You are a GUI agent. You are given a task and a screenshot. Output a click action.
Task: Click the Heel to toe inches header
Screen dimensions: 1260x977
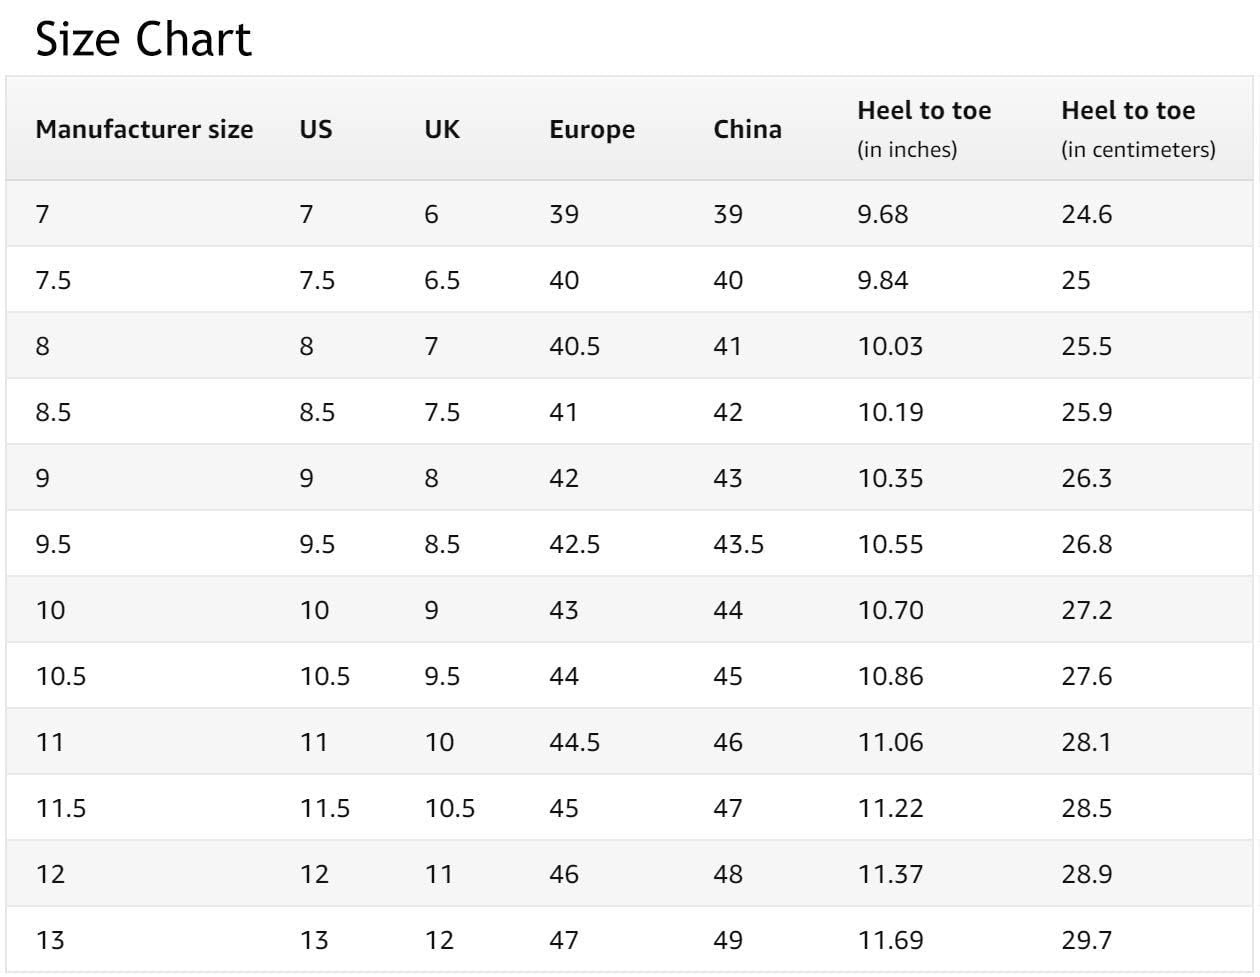924,129
